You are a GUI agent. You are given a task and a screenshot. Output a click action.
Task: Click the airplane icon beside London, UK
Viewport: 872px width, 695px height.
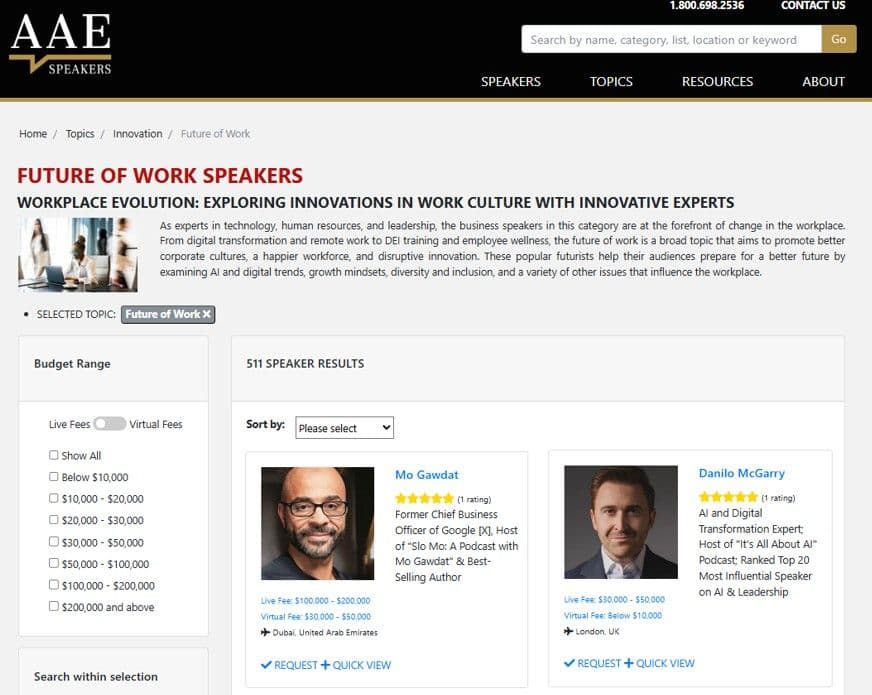click(568, 631)
